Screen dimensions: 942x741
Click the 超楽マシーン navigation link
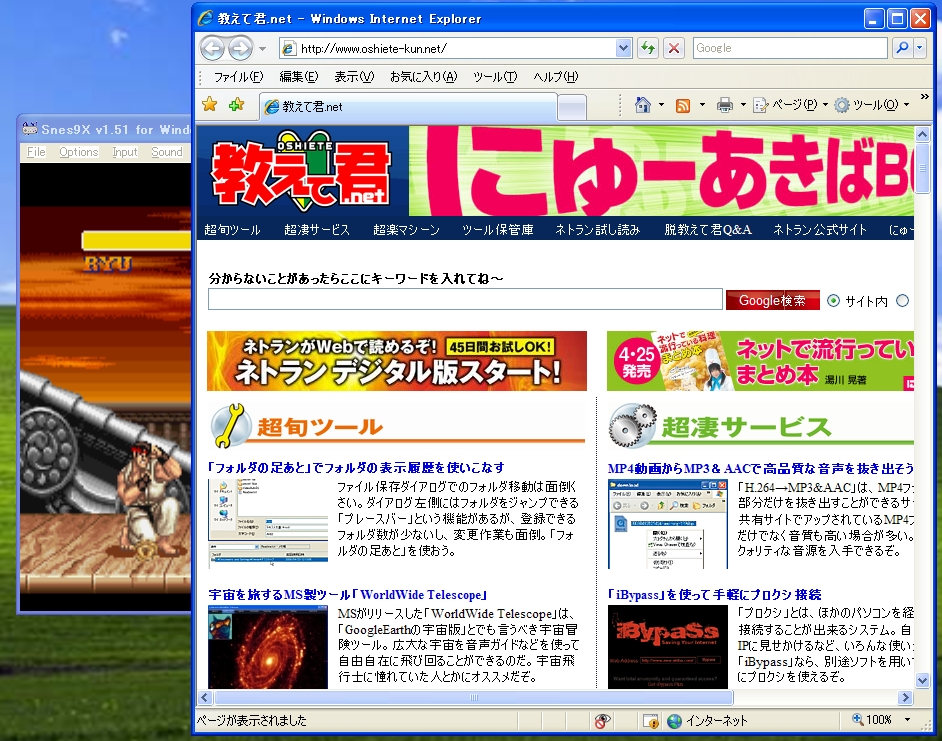click(406, 230)
